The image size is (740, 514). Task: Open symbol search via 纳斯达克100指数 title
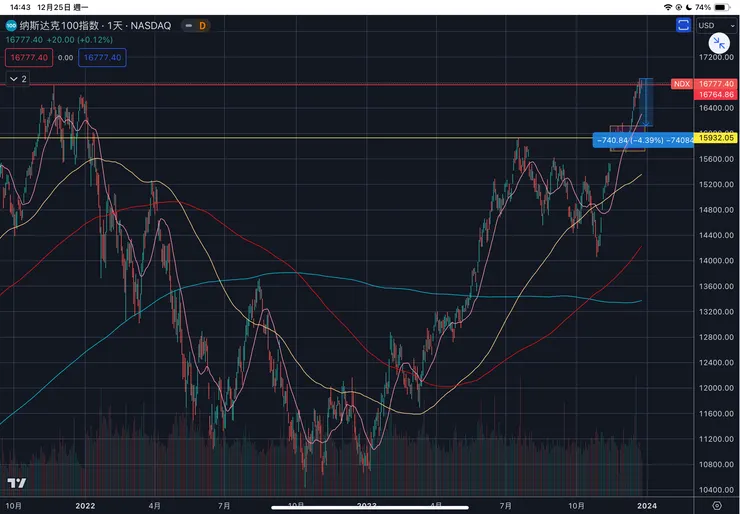(x=59, y=25)
